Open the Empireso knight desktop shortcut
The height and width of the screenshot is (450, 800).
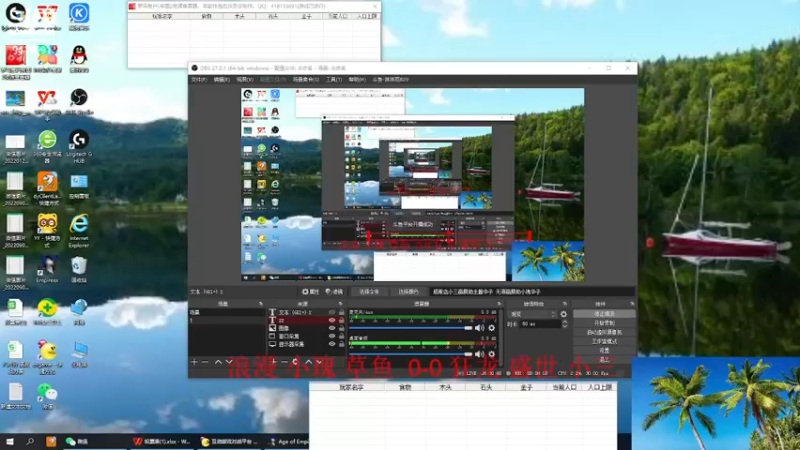[x=47, y=269]
